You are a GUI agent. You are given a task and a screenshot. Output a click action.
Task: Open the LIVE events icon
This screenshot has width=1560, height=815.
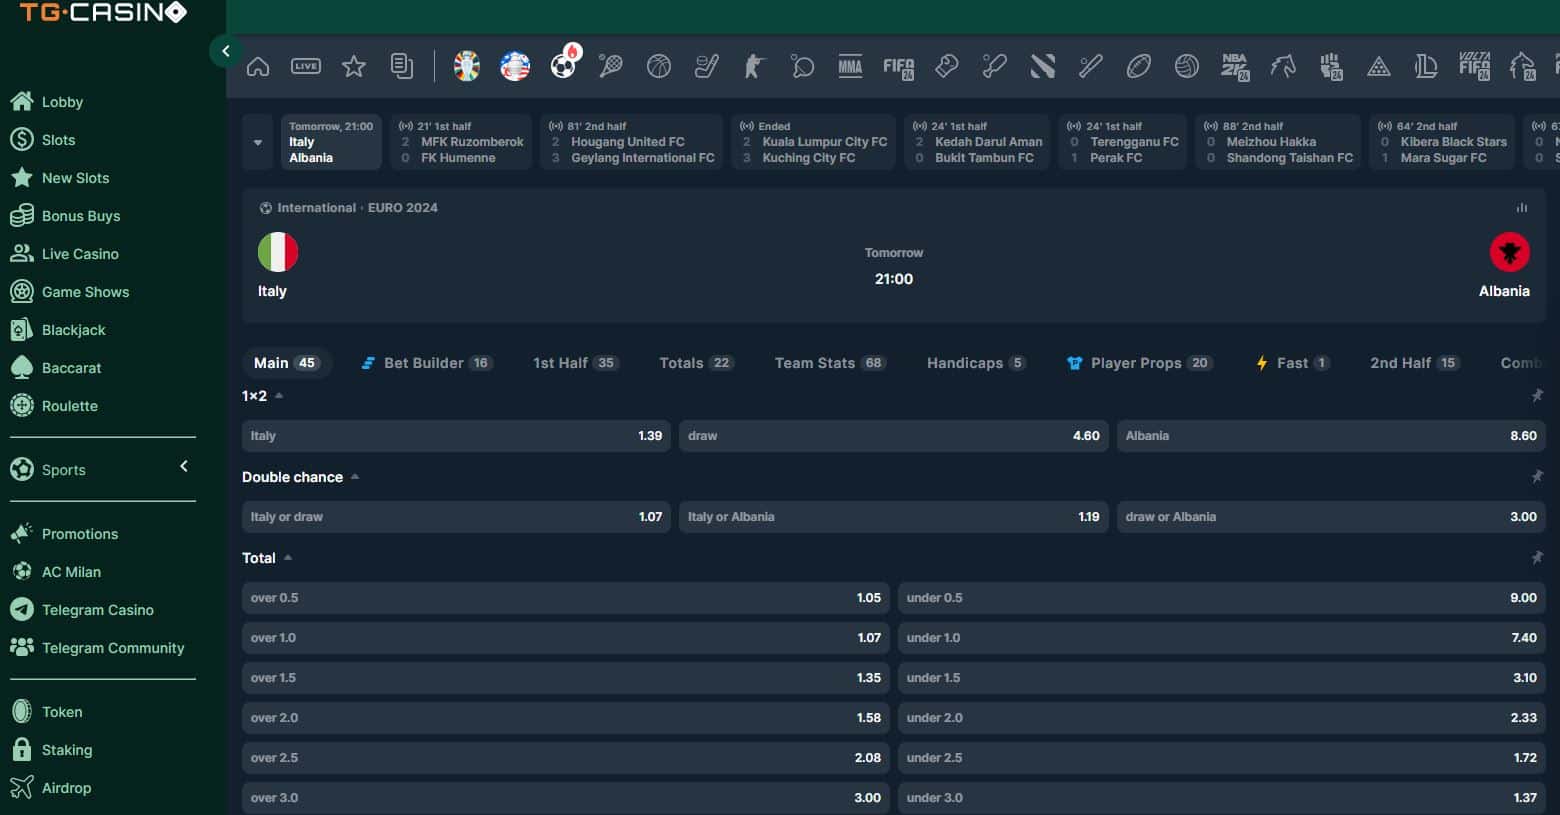306,67
